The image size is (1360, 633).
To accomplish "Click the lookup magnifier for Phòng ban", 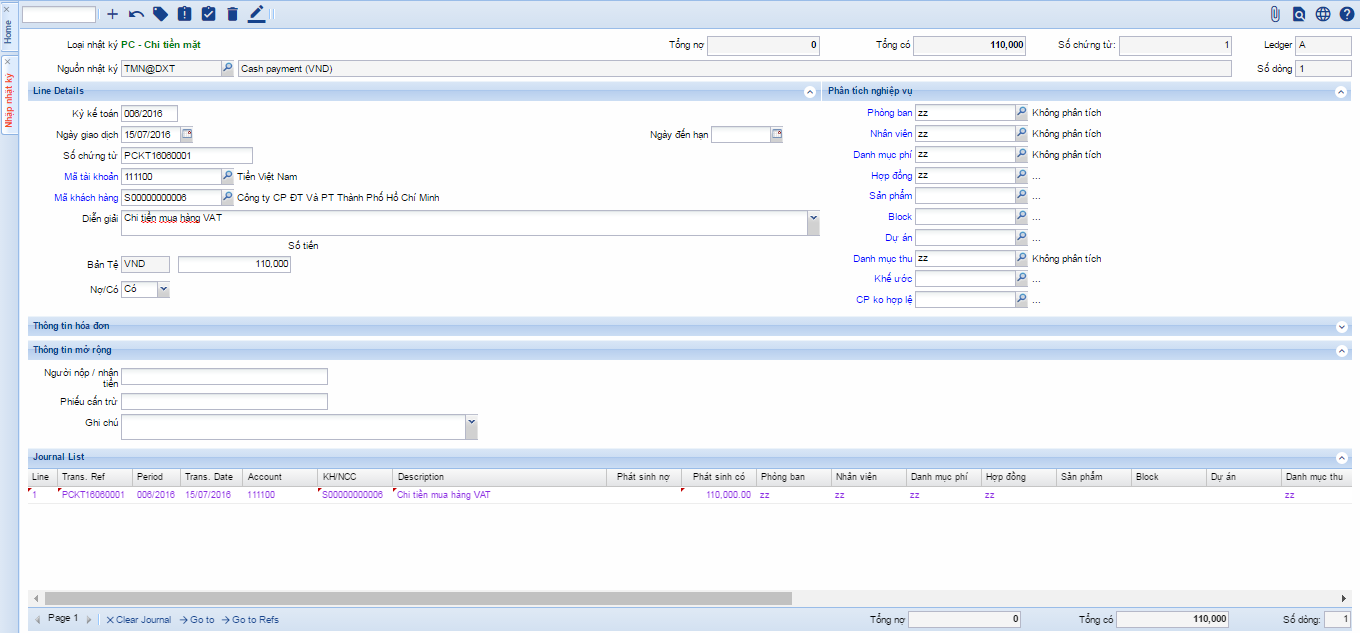I will click(1021, 113).
